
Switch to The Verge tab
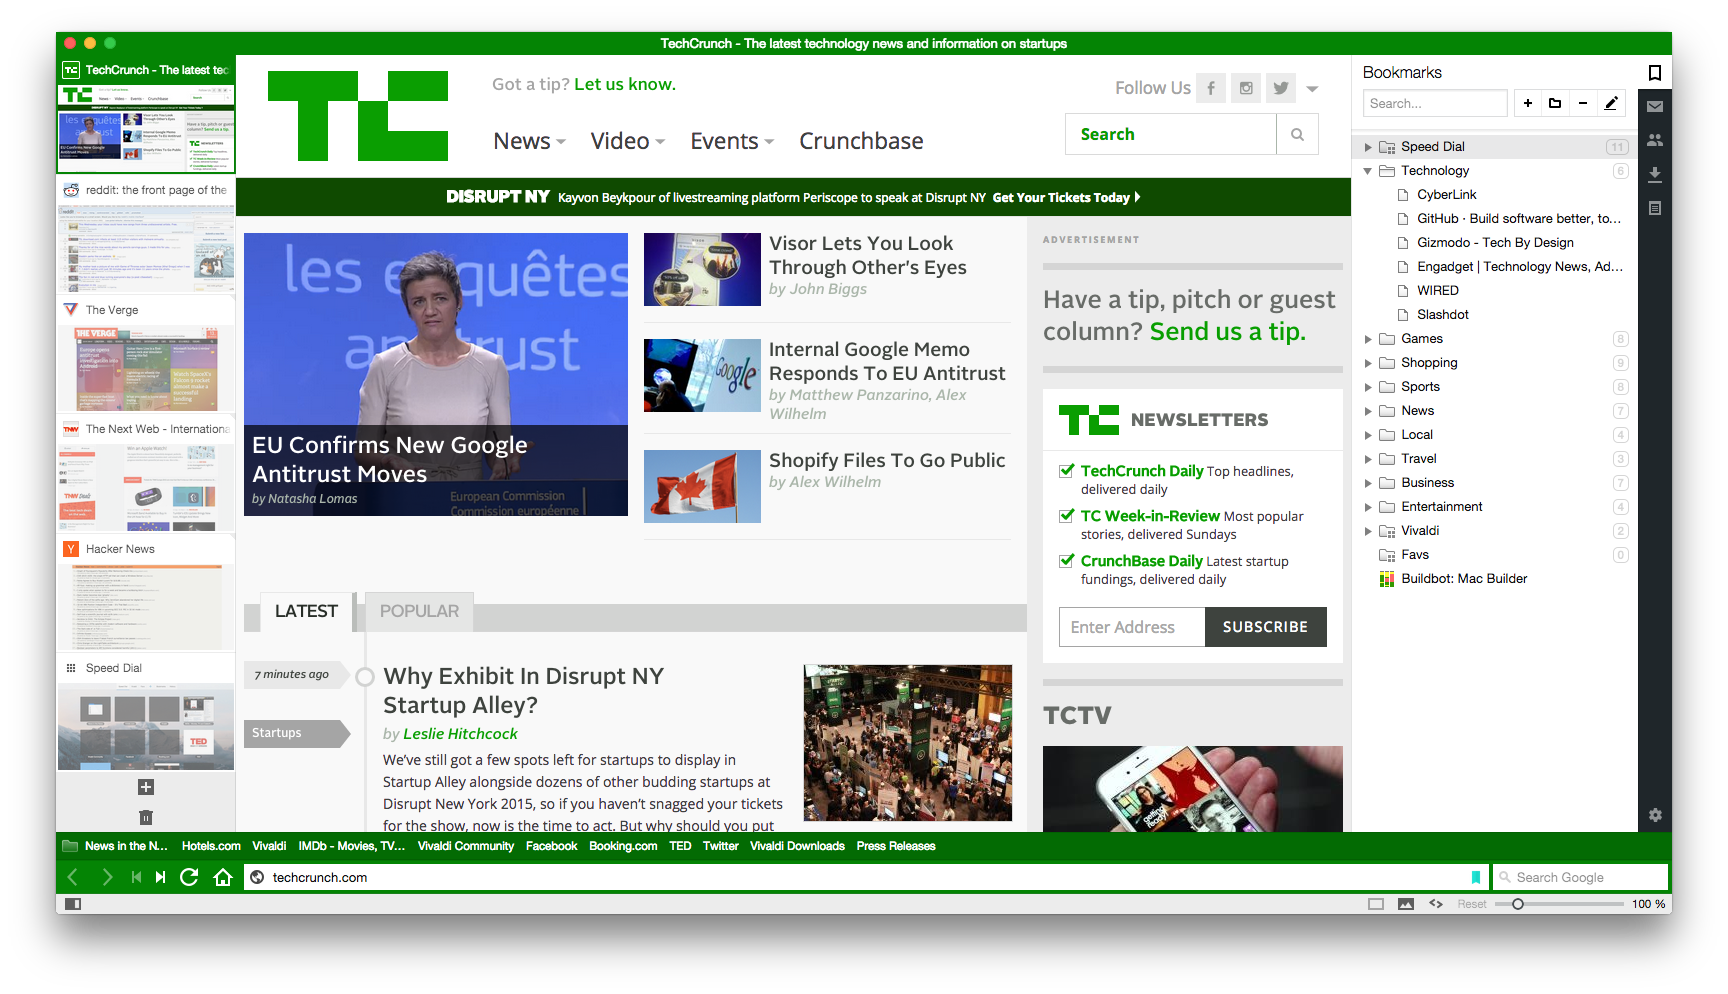[146, 355]
